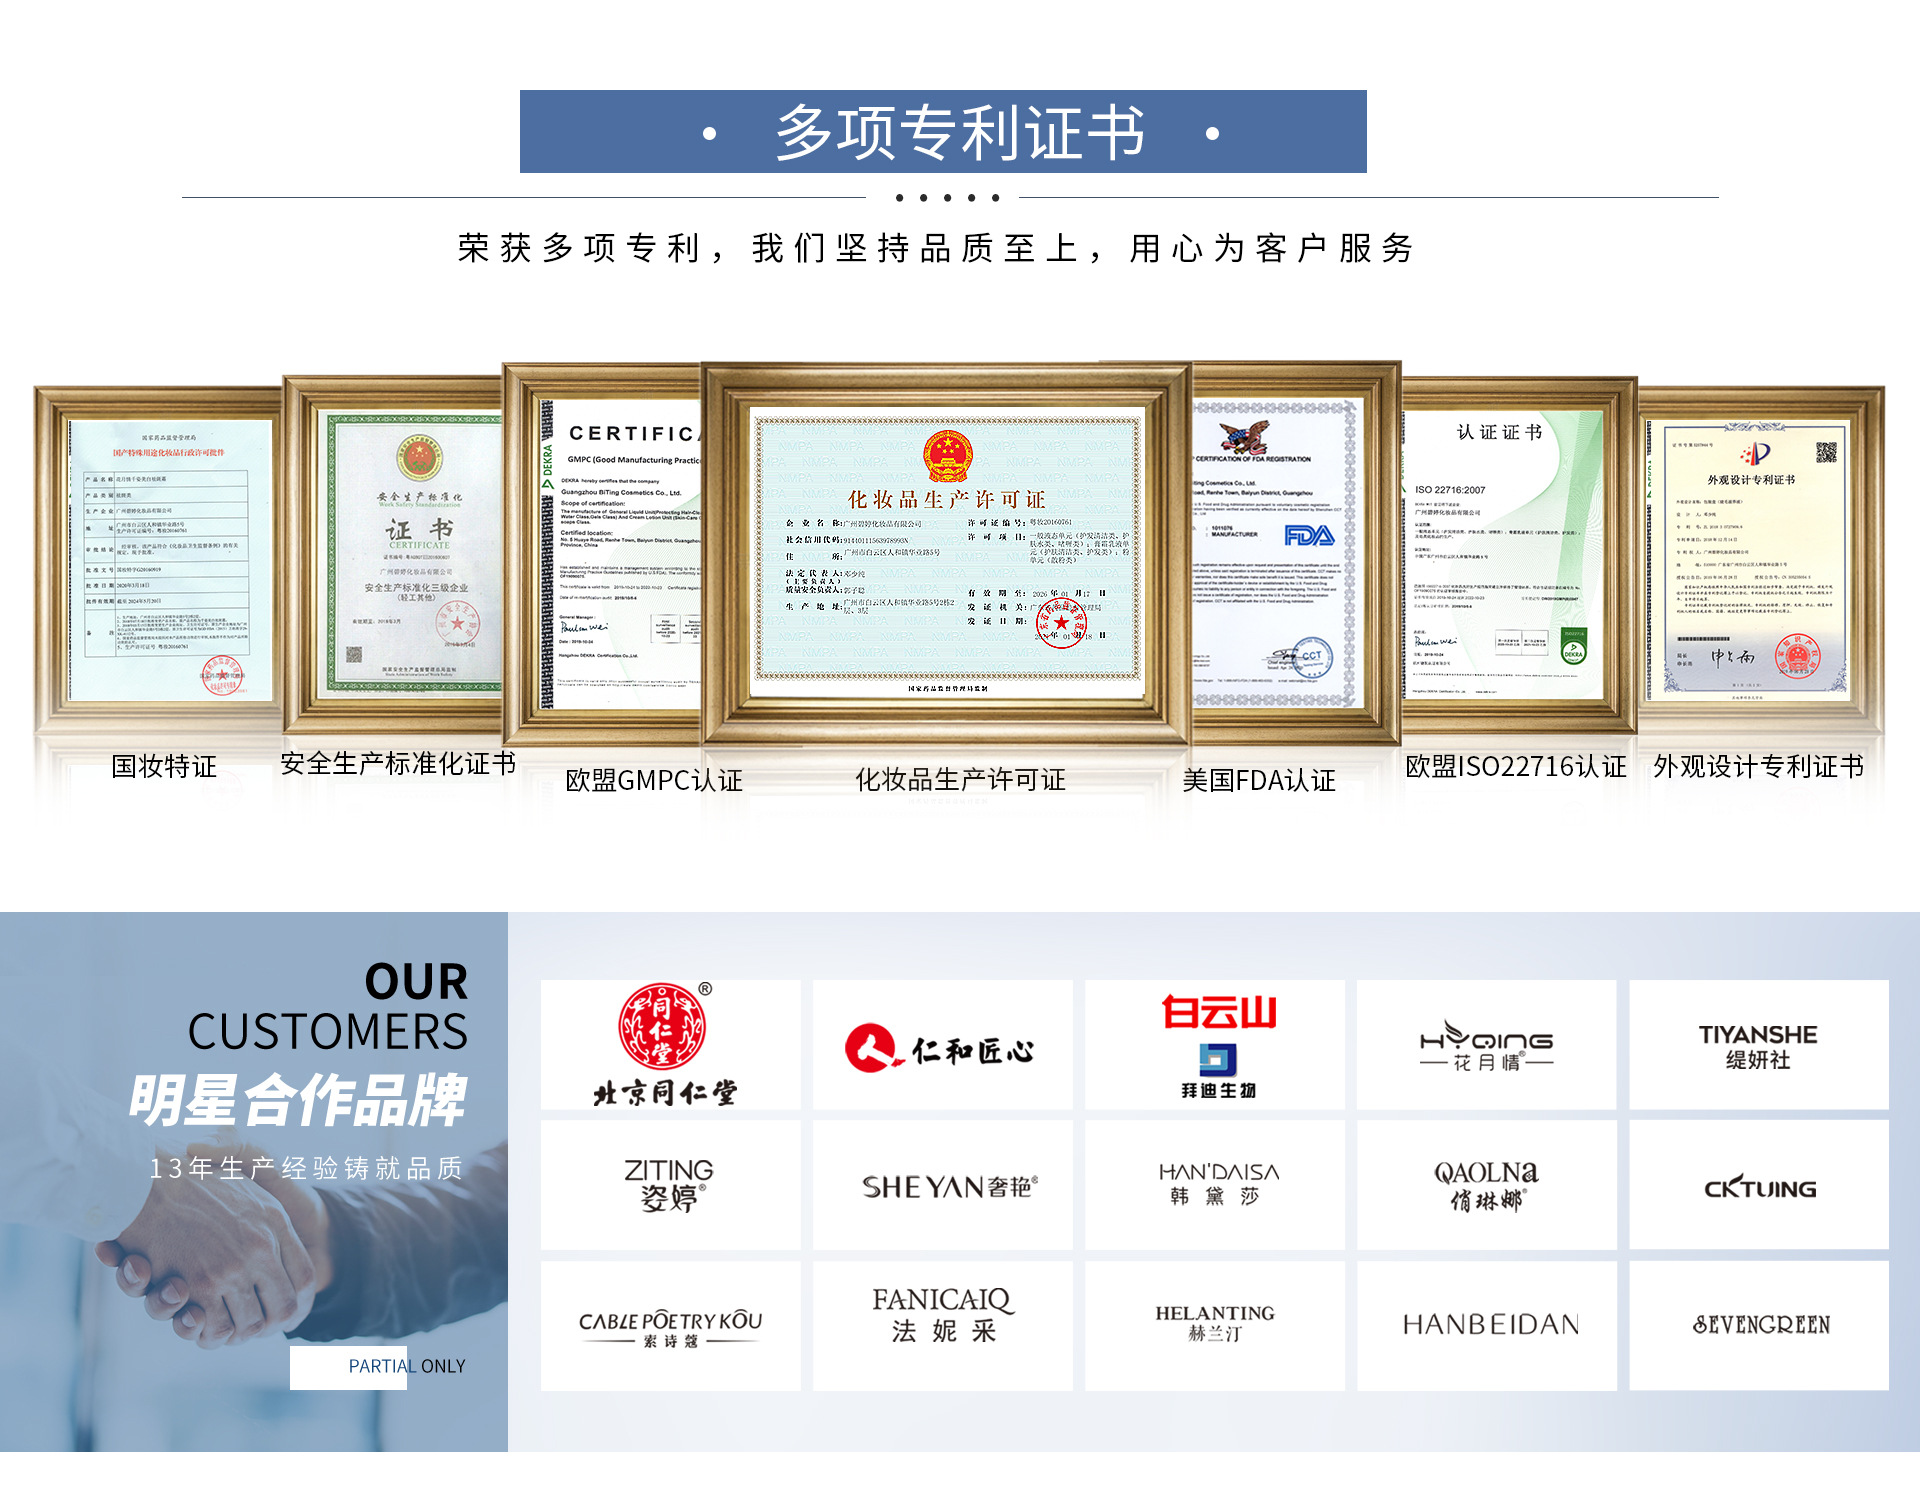Click the 欧盟ISO22716认证 caption label
This screenshot has height=1508, width=1920.
point(1515,766)
